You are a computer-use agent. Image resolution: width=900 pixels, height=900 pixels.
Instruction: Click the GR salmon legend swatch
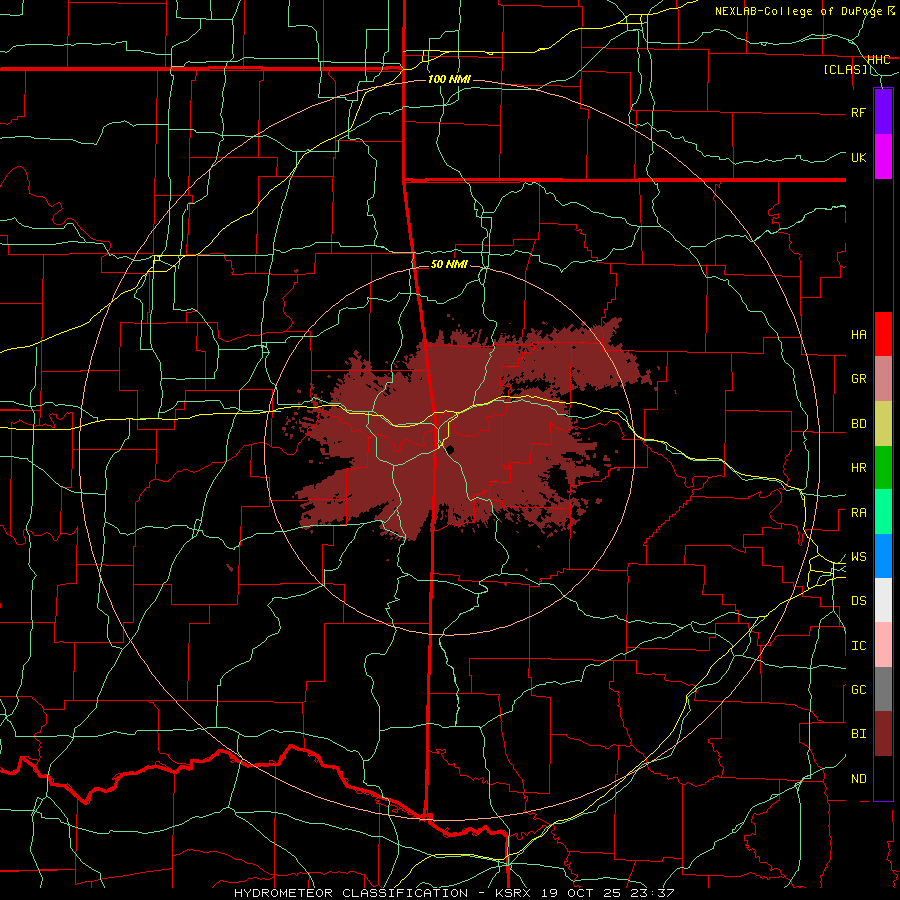coord(883,379)
